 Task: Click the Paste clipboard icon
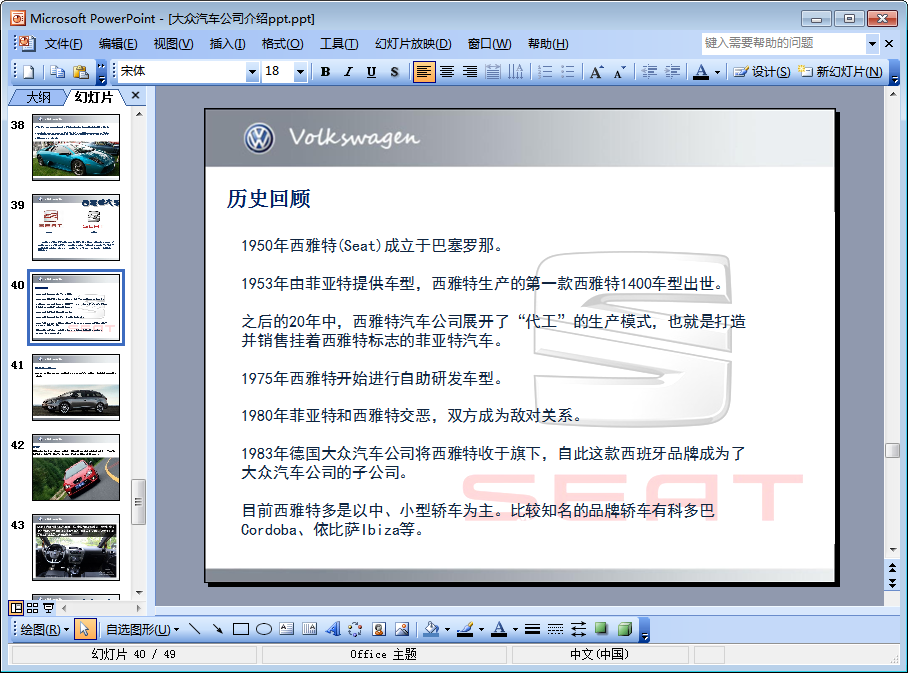(x=80, y=72)
